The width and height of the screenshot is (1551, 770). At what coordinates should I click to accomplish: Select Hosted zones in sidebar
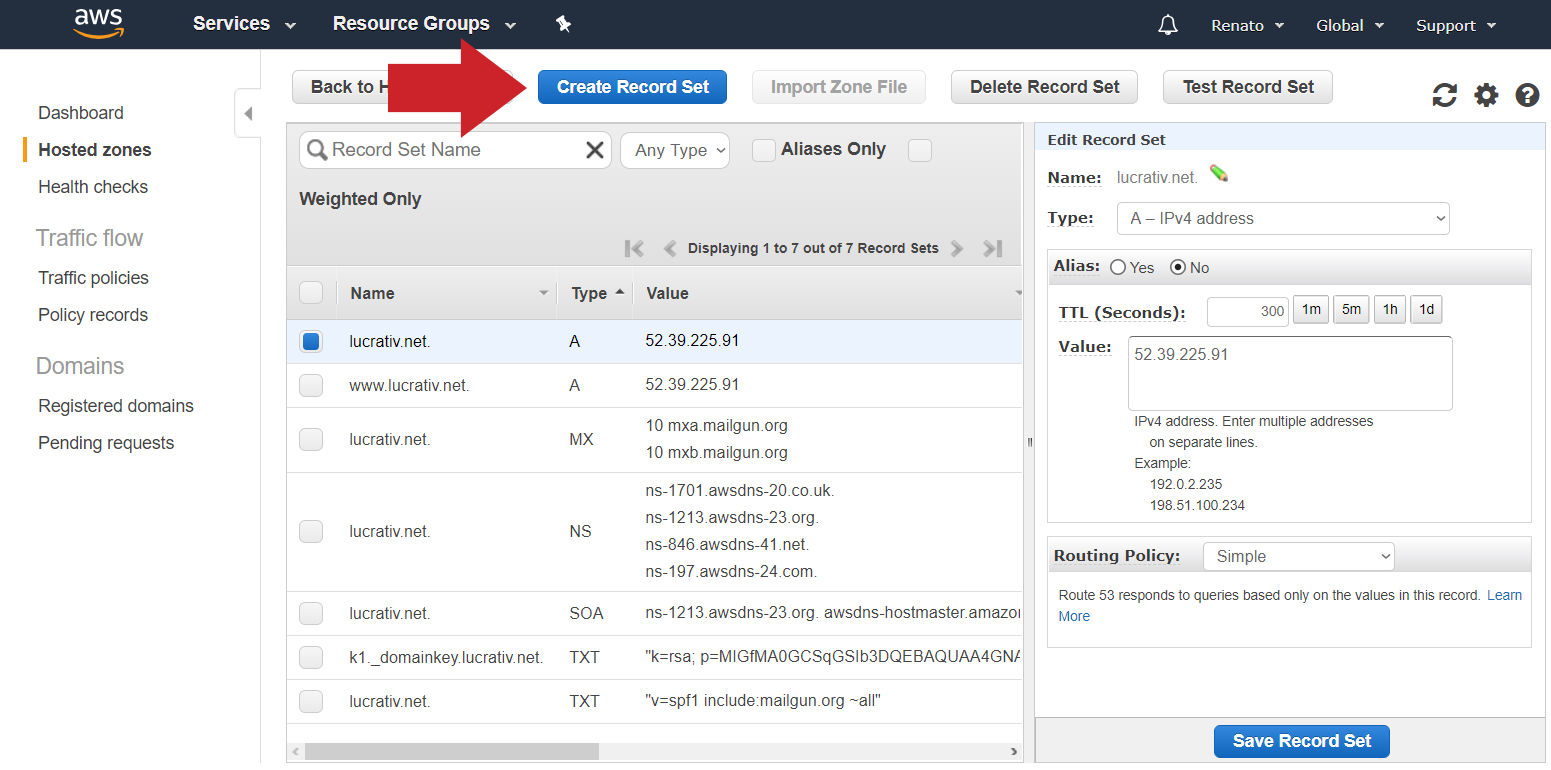click(95, 150)
